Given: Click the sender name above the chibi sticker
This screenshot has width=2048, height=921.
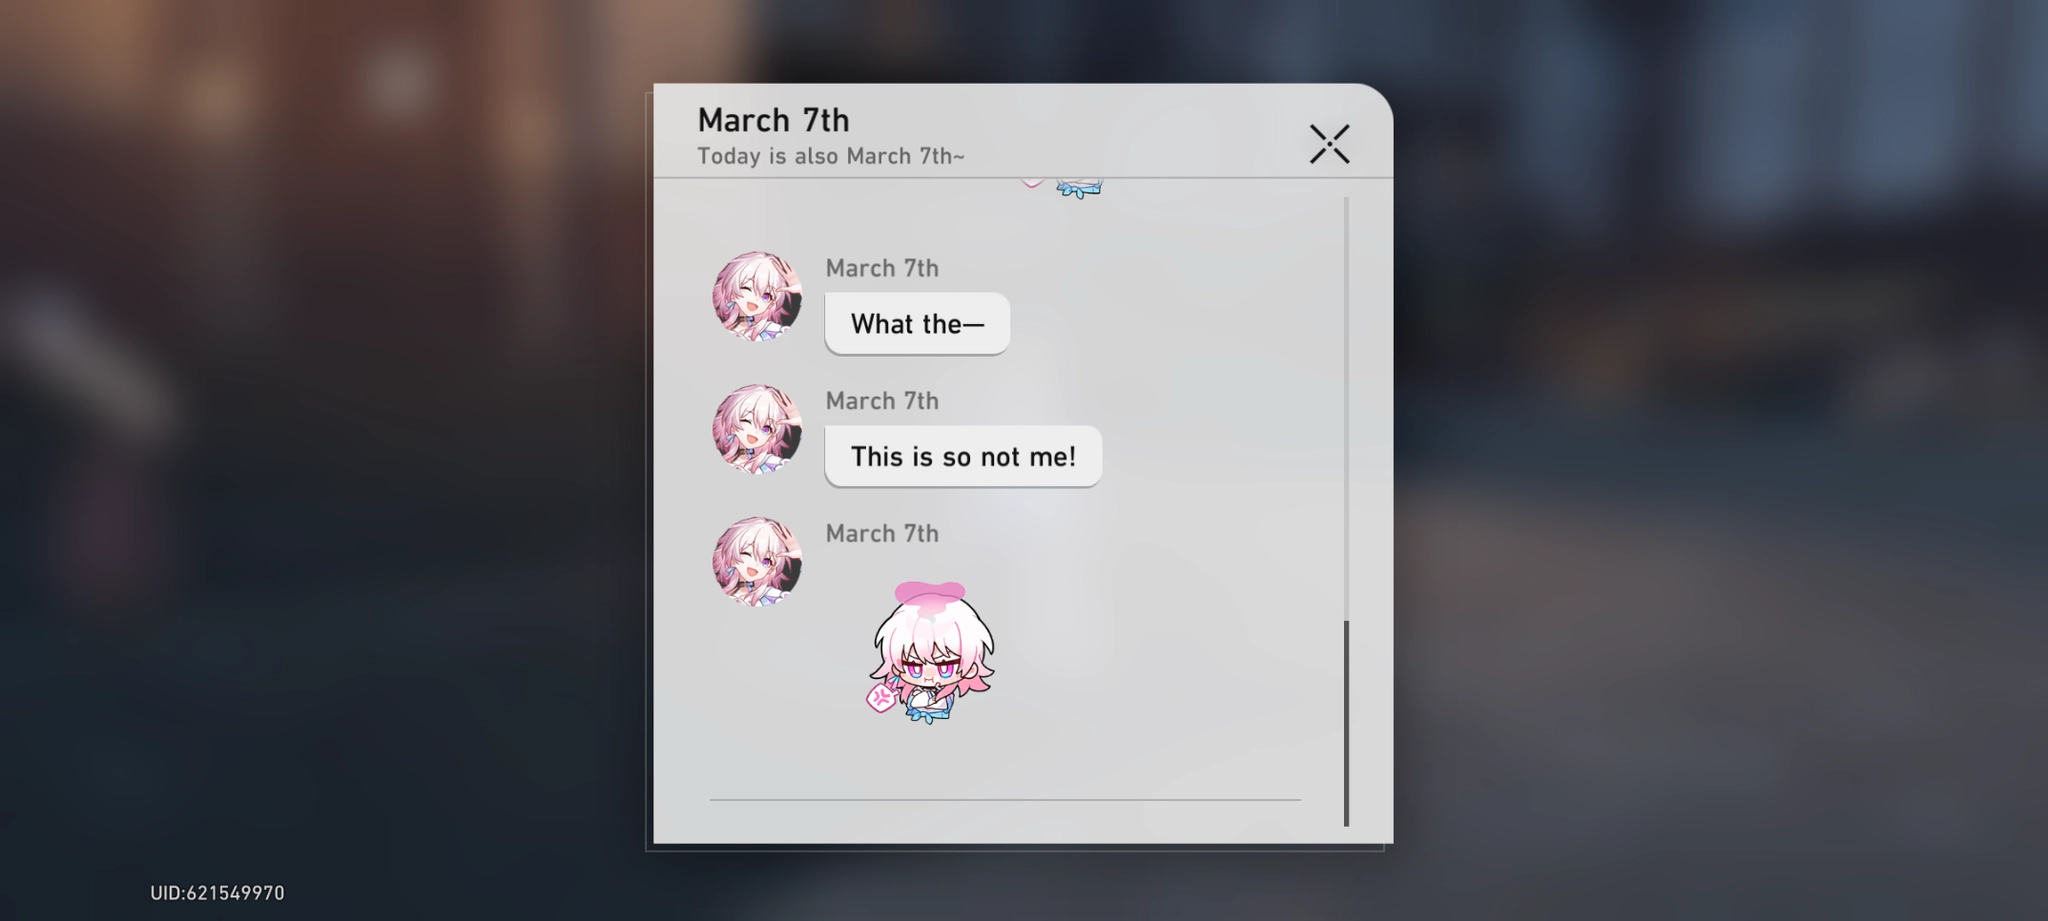Looking at the screenshot, I should pos(882,534).
